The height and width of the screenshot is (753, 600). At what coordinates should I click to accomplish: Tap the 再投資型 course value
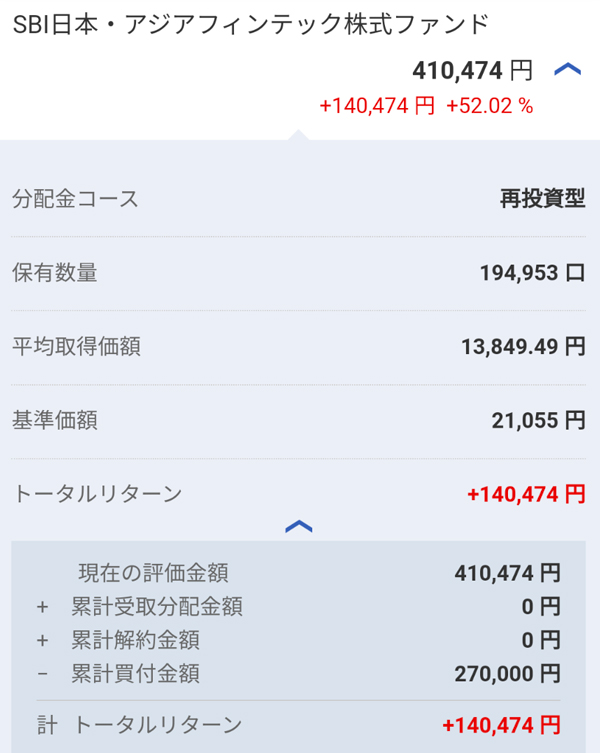click(542, 199)
